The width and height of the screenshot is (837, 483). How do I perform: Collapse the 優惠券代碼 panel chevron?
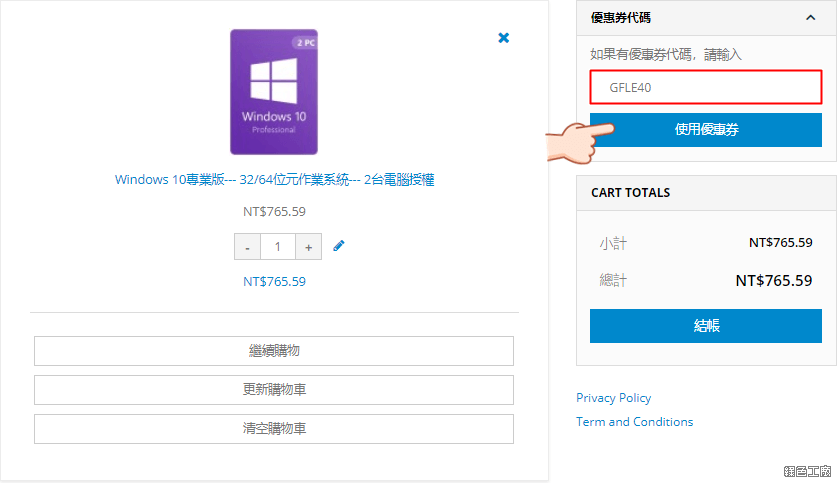[x=810, y=18]
